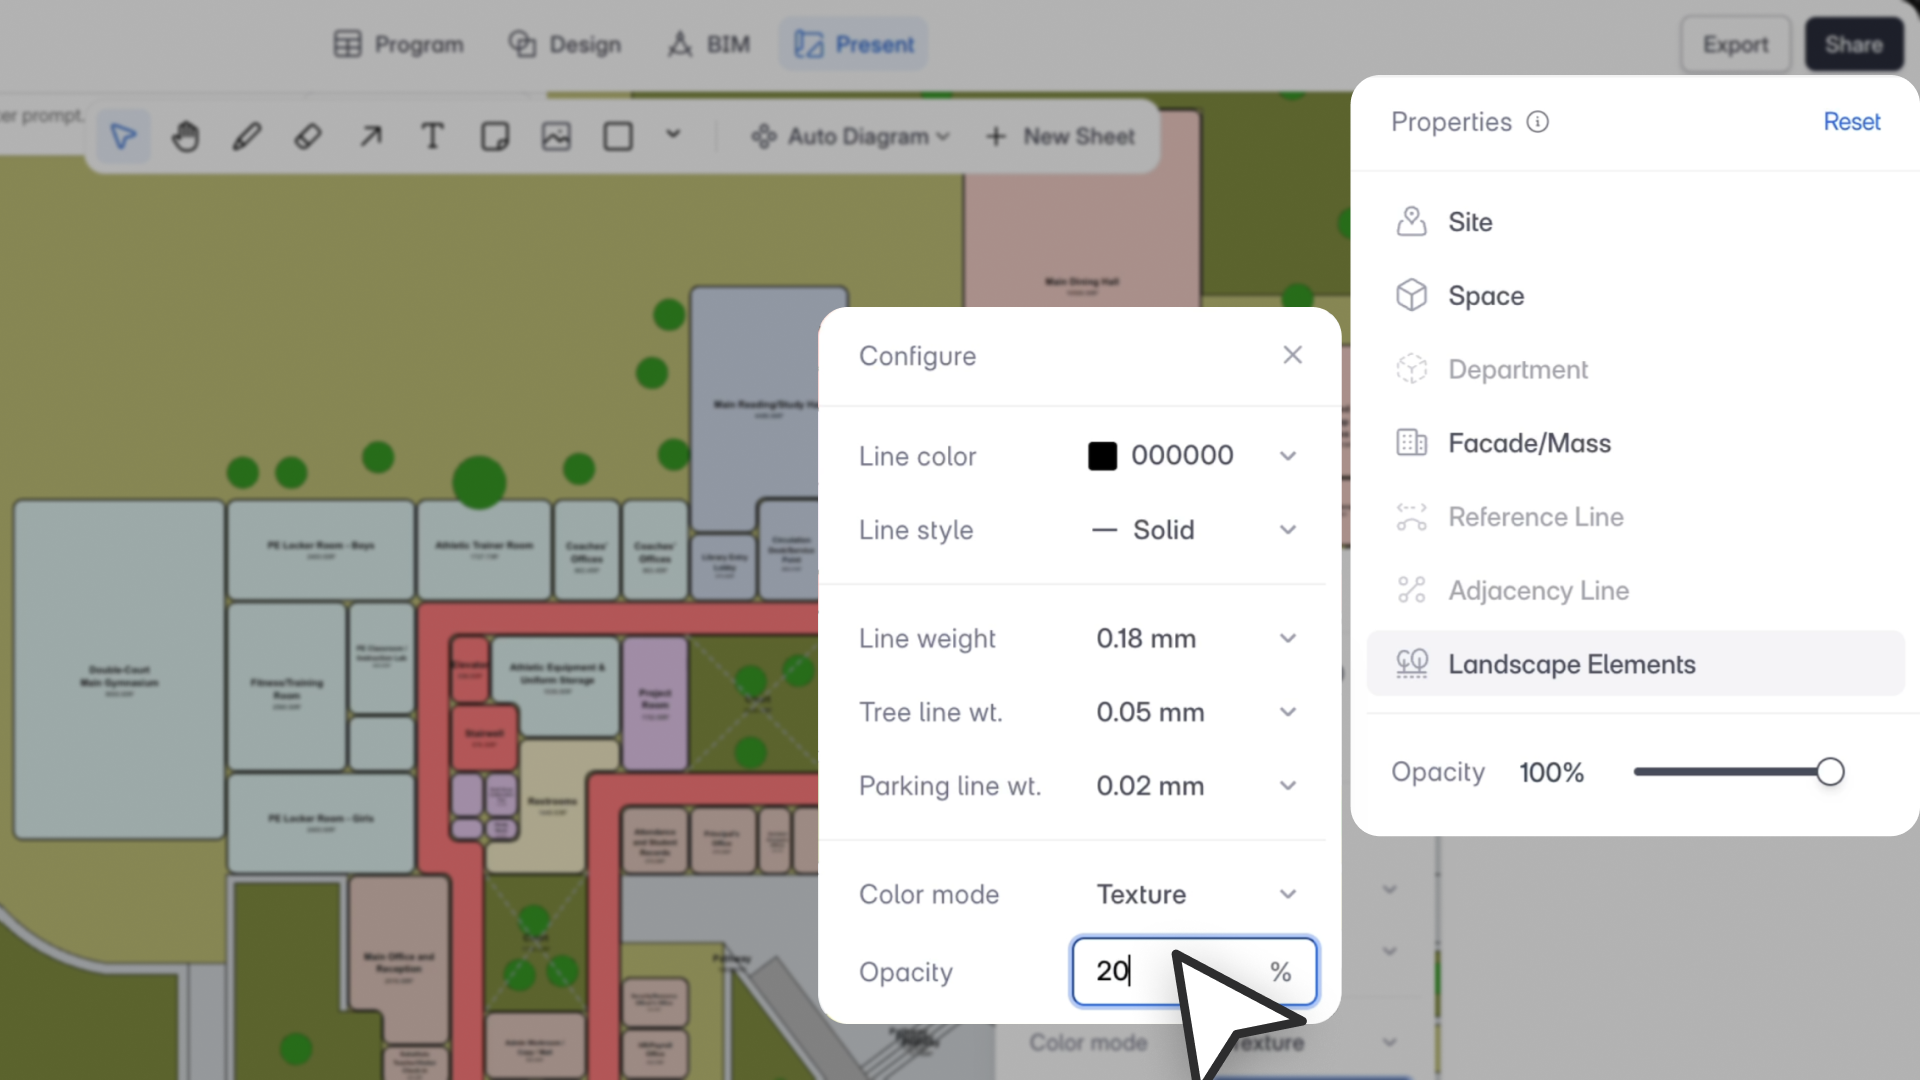This screenshot has height=1080, width=1920.
Task: Select the insert image tool
Action: coord(556,136)
